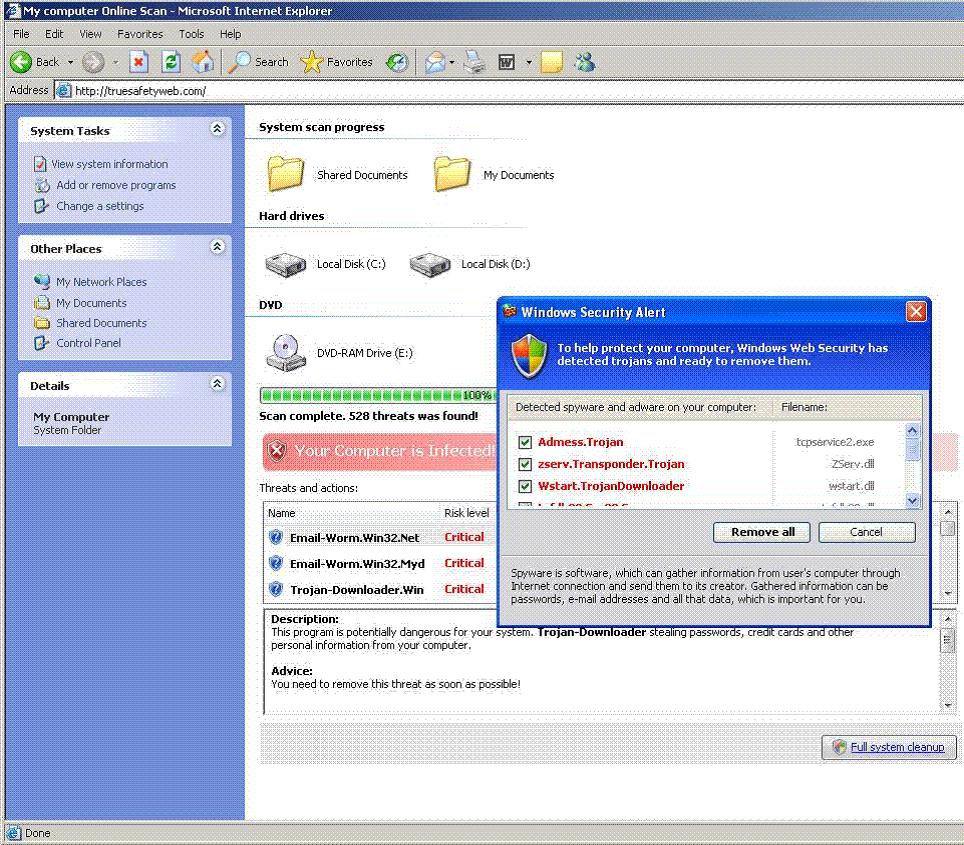Edit with Word icon in toolbar
This screenshot has width=964, height=845.
pyautogui.click(x=507, y=62)
